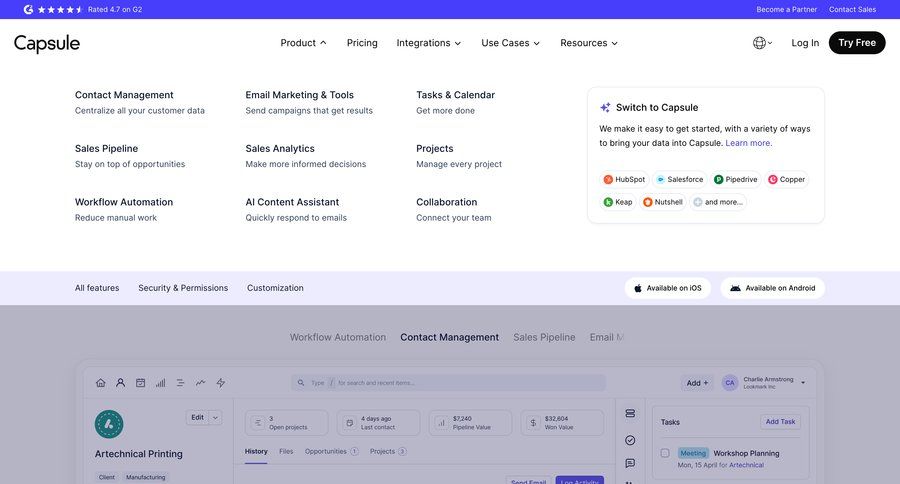Image resolution: width=900 pixels, height=484 pixels.
Task: Open Contact Management in Product menu
Action: (124, 95)
